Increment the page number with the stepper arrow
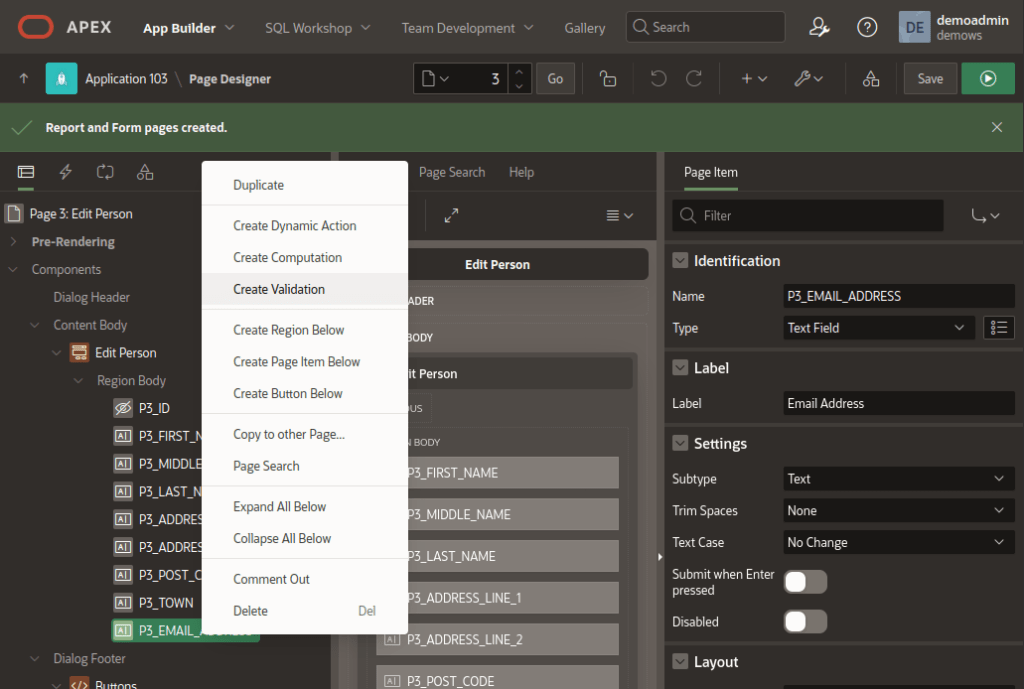1024x689 pixels. tap(520, 72)
